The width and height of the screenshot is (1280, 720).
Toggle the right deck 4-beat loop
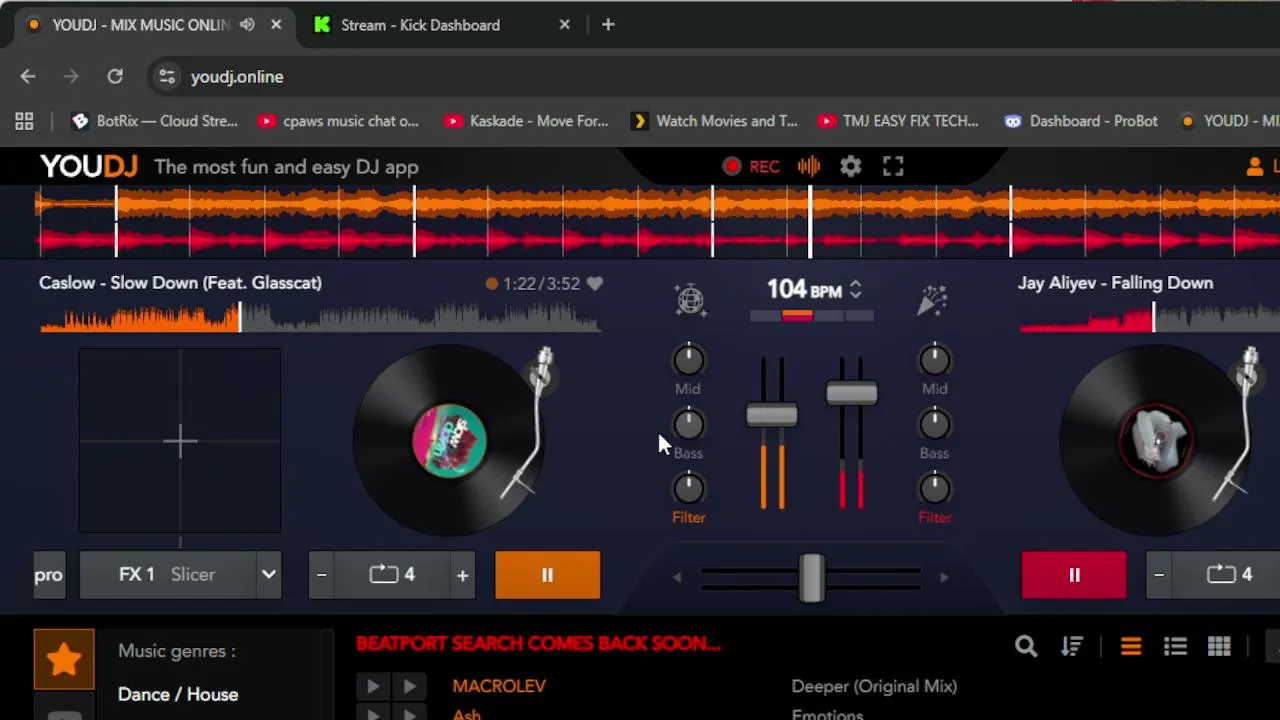click(1229, 575)
